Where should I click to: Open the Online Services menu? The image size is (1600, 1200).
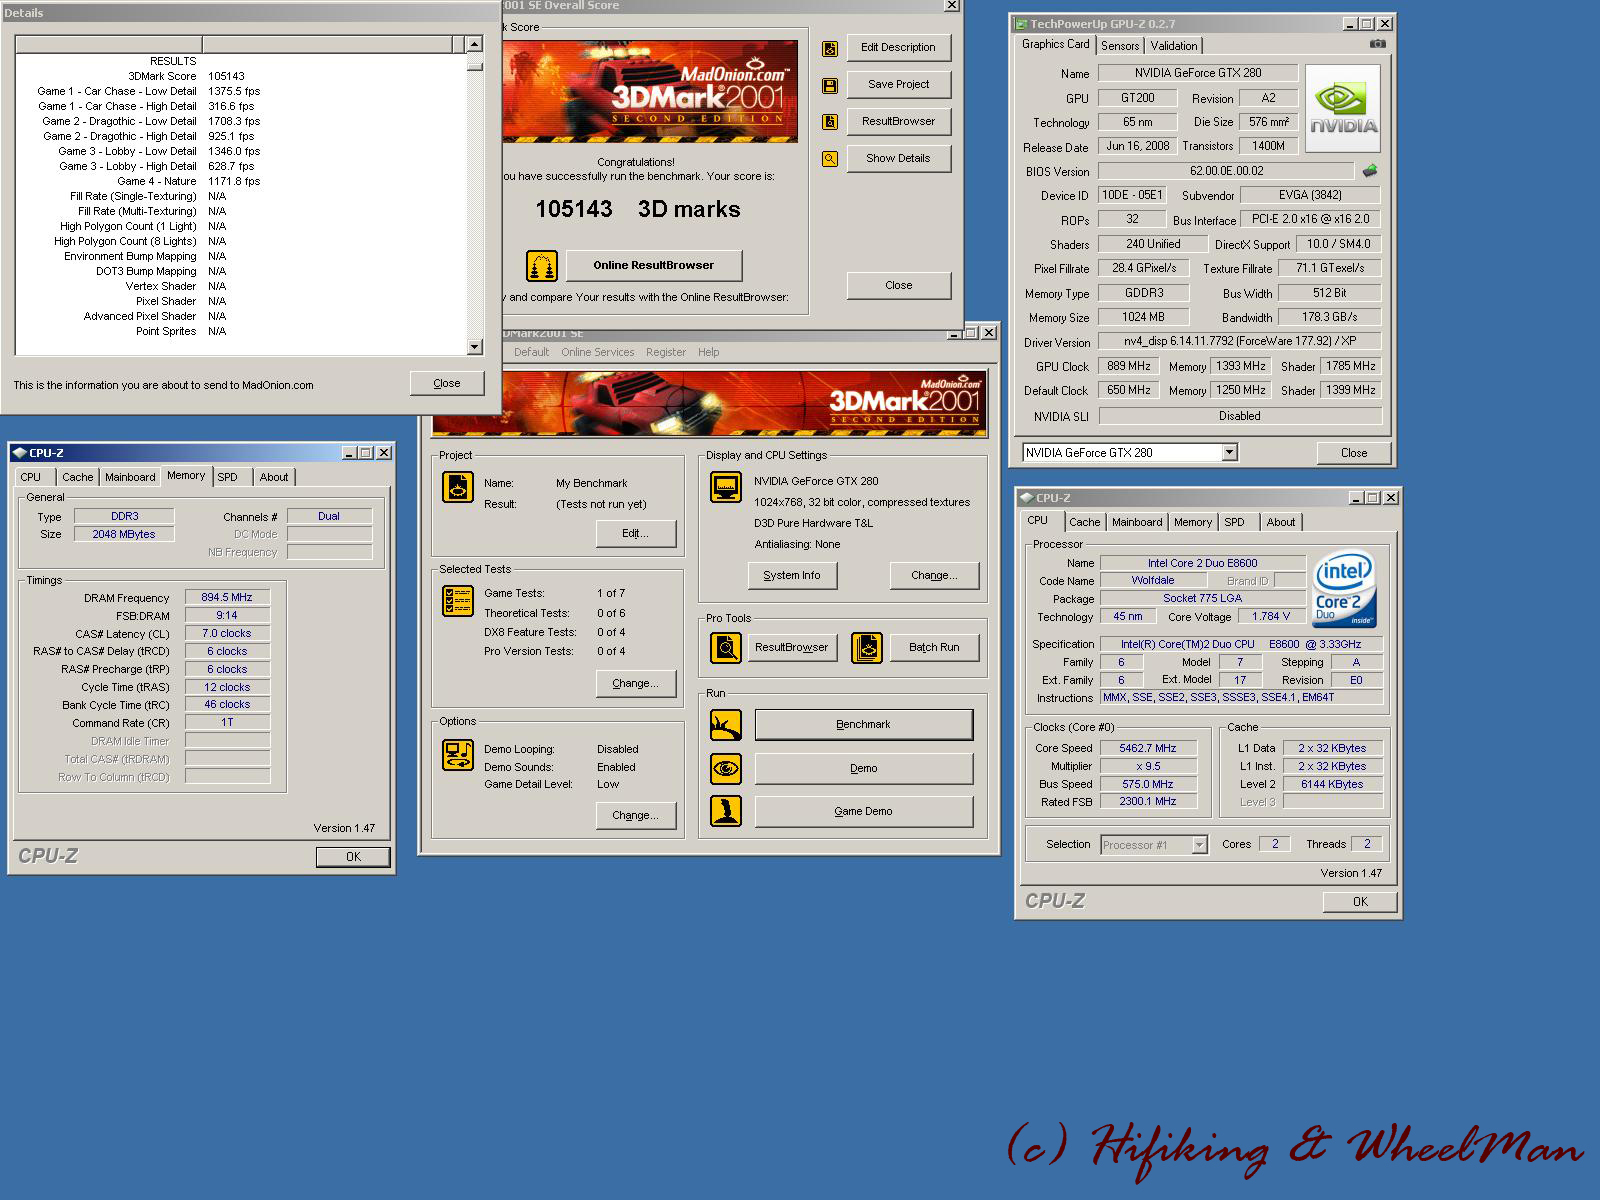click(597, 352)
